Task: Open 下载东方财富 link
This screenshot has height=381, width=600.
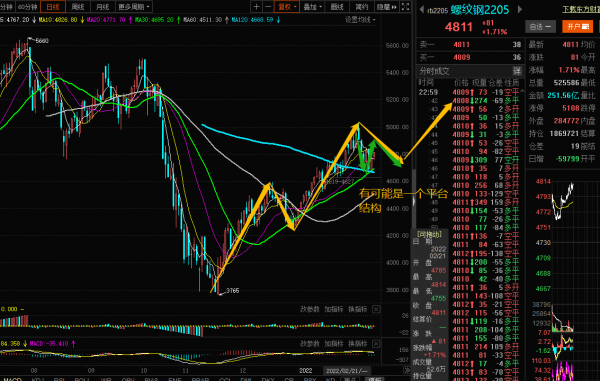Action: point(581,9)
